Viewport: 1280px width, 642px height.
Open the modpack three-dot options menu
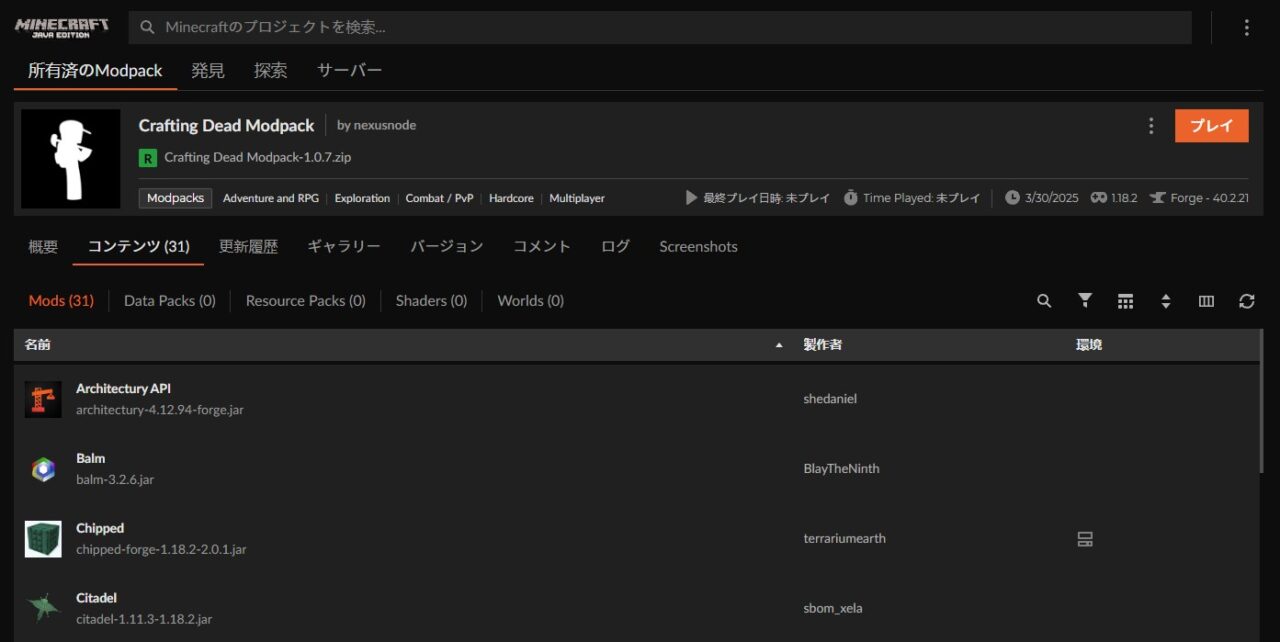coord(1151,126)
